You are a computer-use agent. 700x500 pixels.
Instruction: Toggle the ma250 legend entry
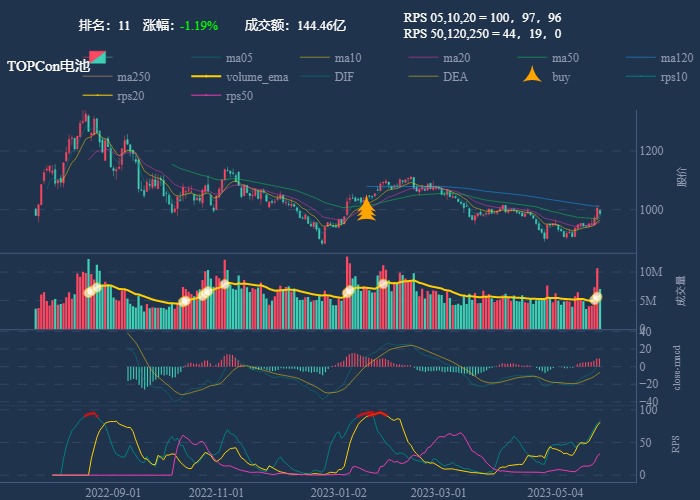click(x=133, y=77)
